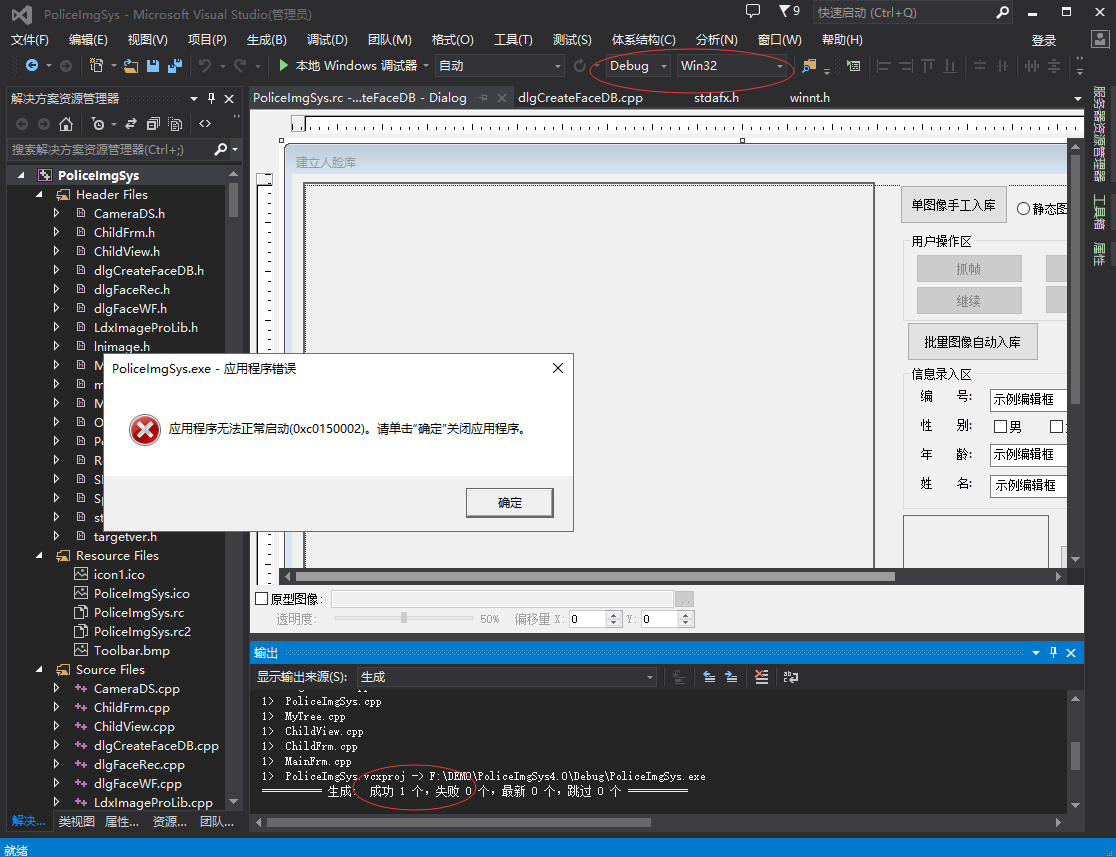
Task: Collapse the Header Files folder
Action: point(39,194)
